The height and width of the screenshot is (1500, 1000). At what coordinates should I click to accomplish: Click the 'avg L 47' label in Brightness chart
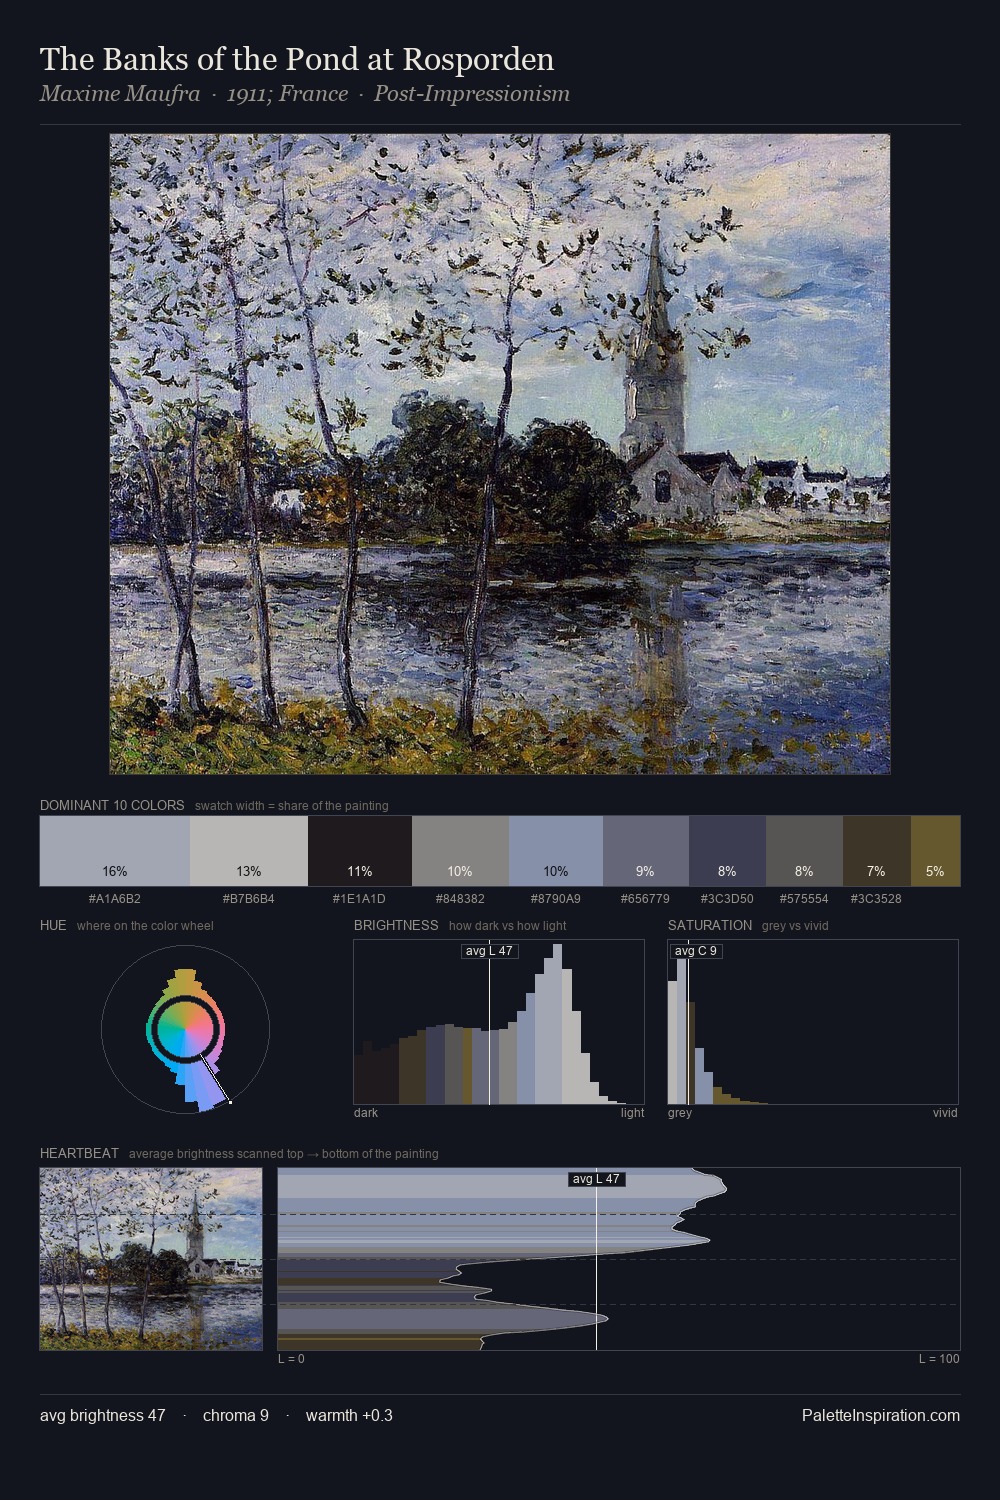coord(489,951)
